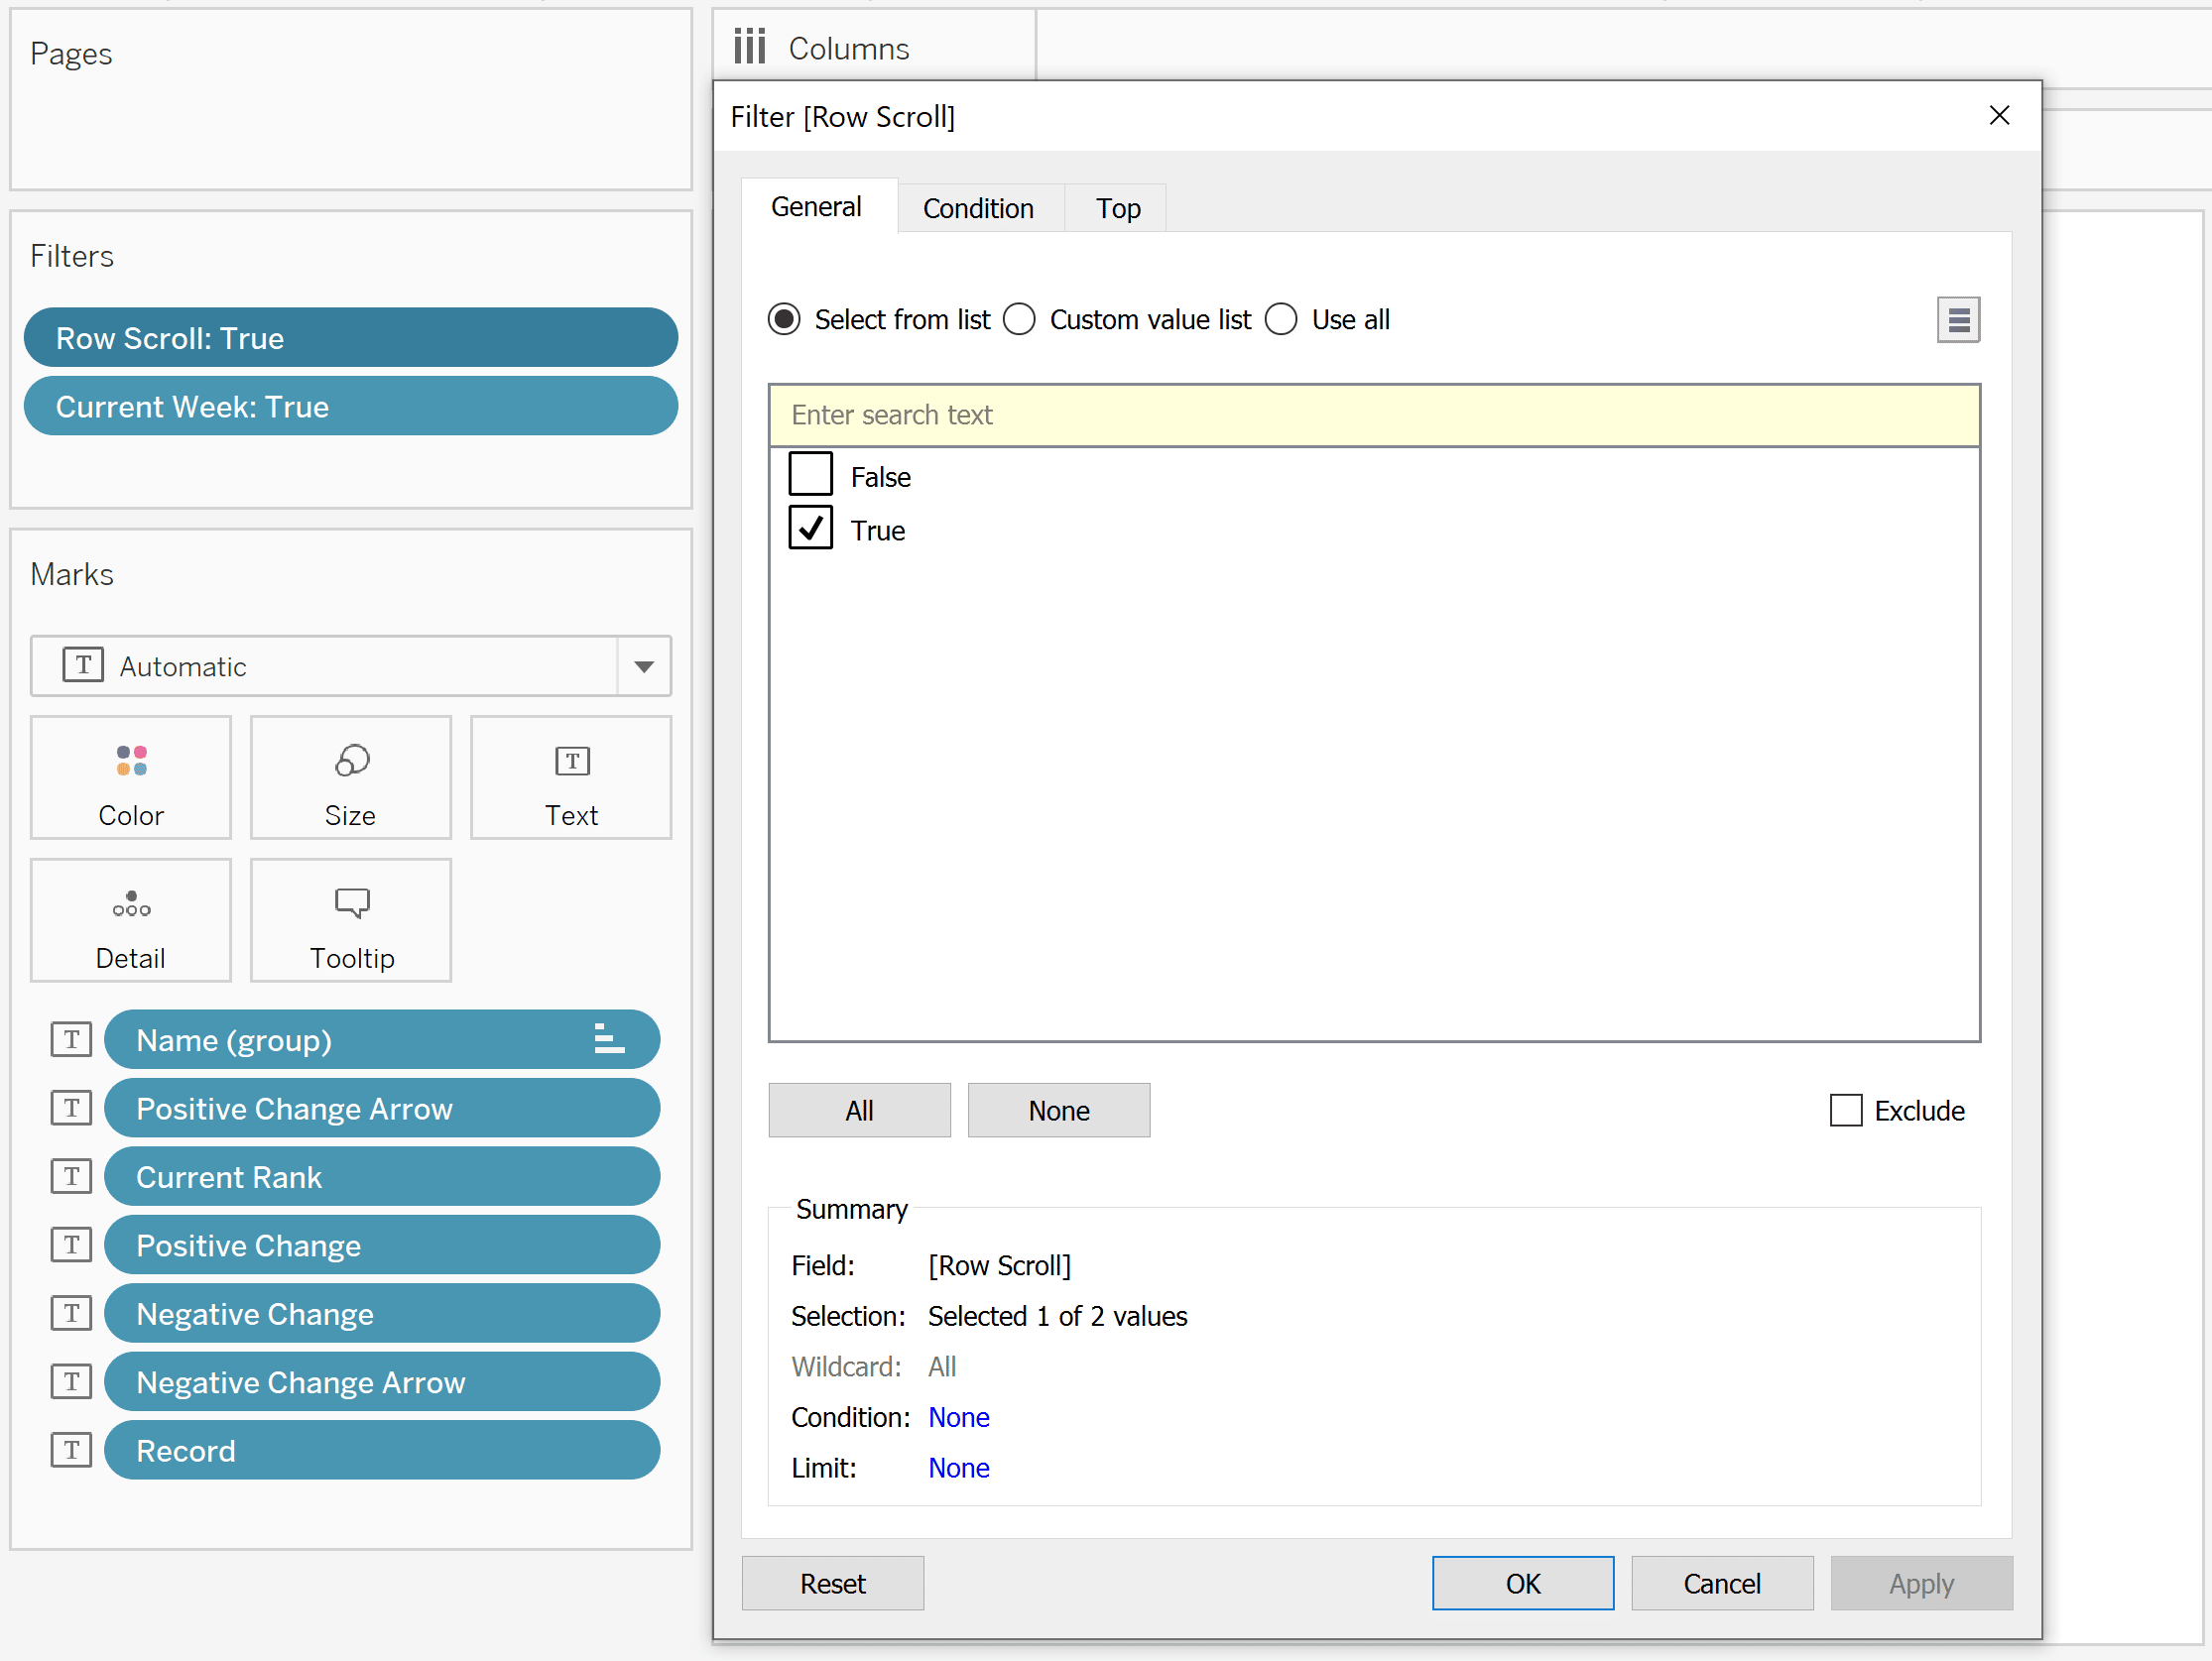The width and height of the screenshot is (2212, 1661).
Task: Enable the Exclude checkbox
Action: [1846, 1110]
